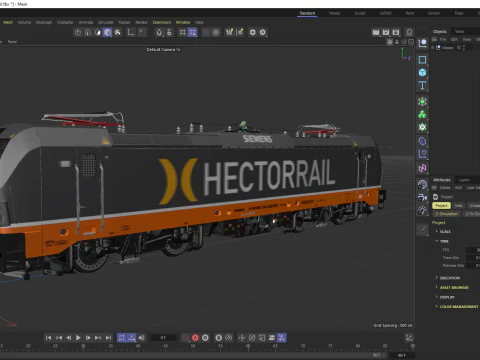The height and width of the screenshot is (360, 480).
Task: Open the Cloner (MoGraph) green icon
Action: [x=422, y=114]
